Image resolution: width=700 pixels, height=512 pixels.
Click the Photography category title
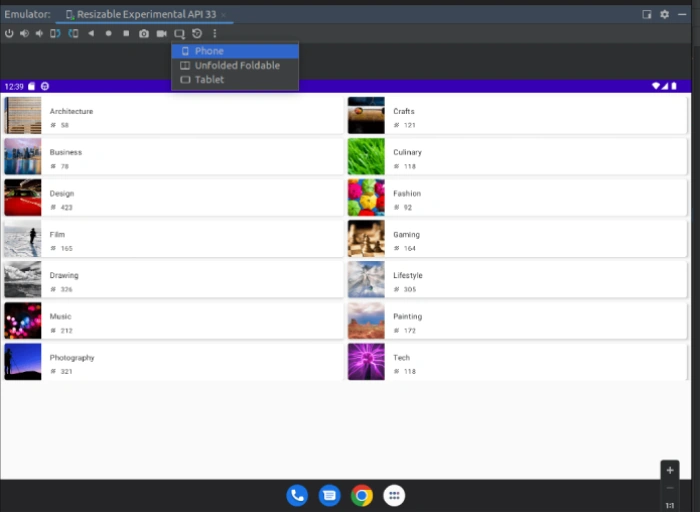[72, 358]
